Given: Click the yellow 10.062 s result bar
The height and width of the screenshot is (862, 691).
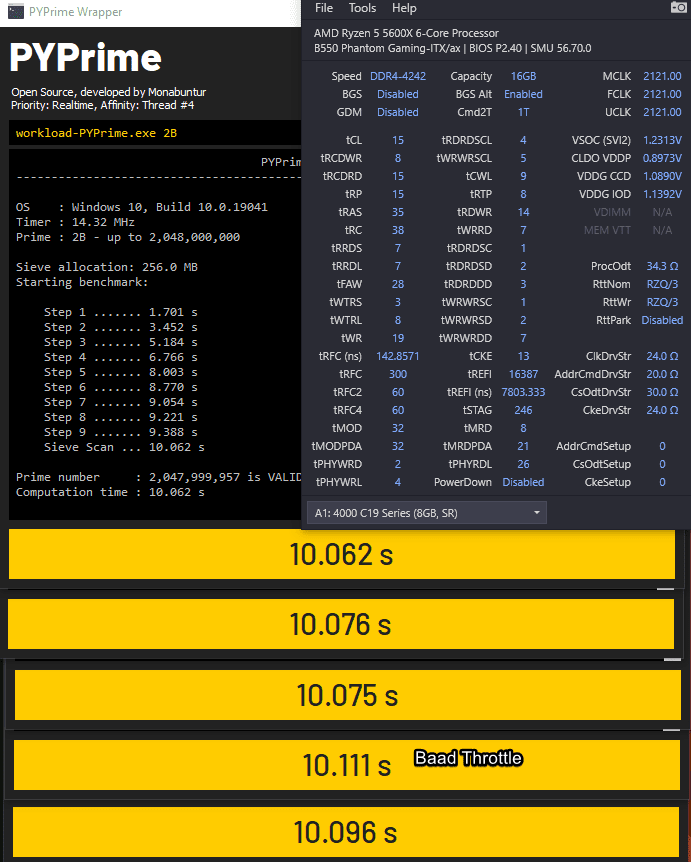Looking at the screenshot, I should [x=342, y=554].
